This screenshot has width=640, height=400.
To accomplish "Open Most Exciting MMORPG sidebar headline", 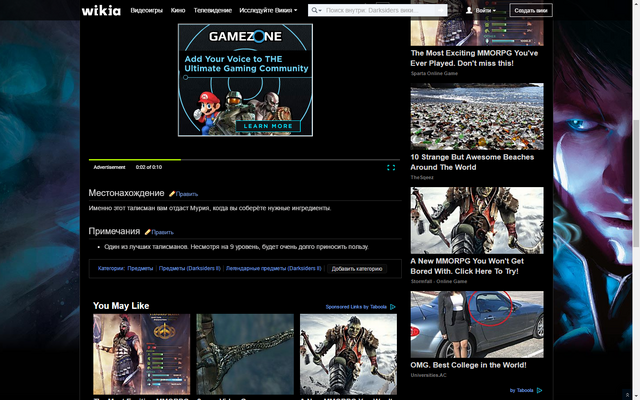I will [474, 58].
